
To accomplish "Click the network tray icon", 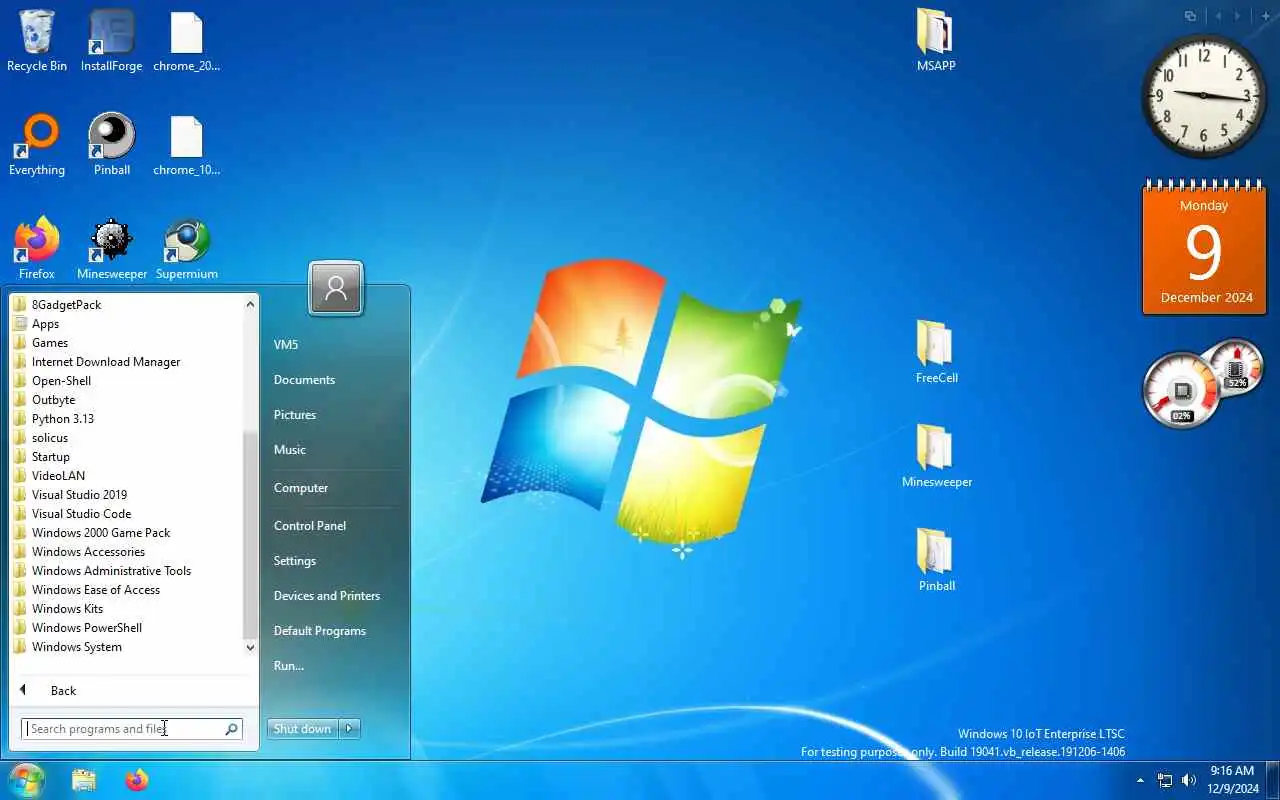I will tap(1165, 780).
